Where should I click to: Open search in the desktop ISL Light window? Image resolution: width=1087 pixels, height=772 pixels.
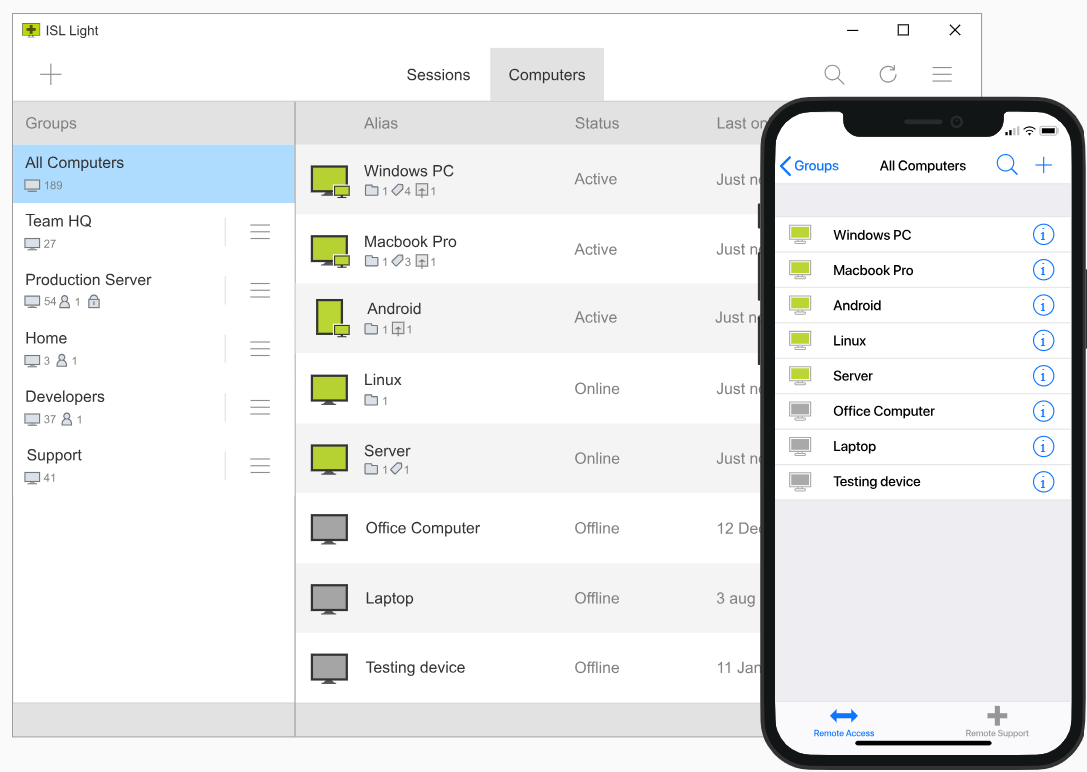click(834, 74)
